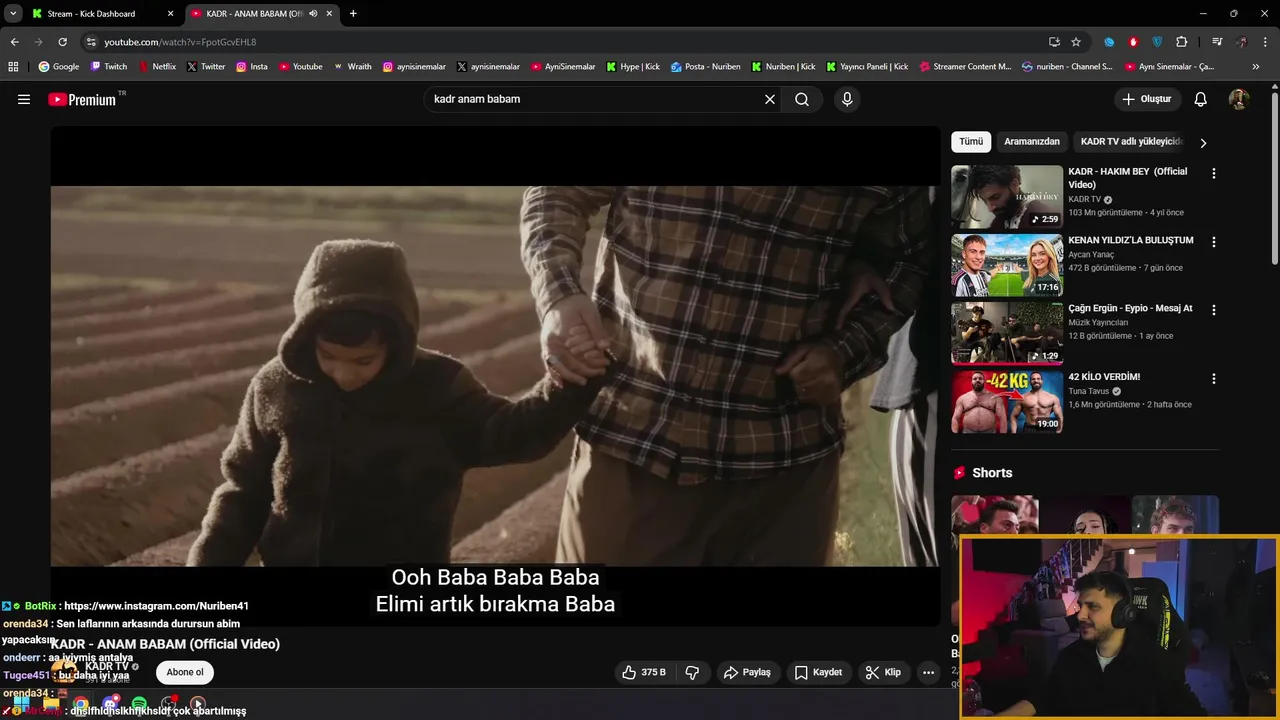1280x720 pixels.
Task: Open the Windows Start button
Action: [x=20, y=704]
